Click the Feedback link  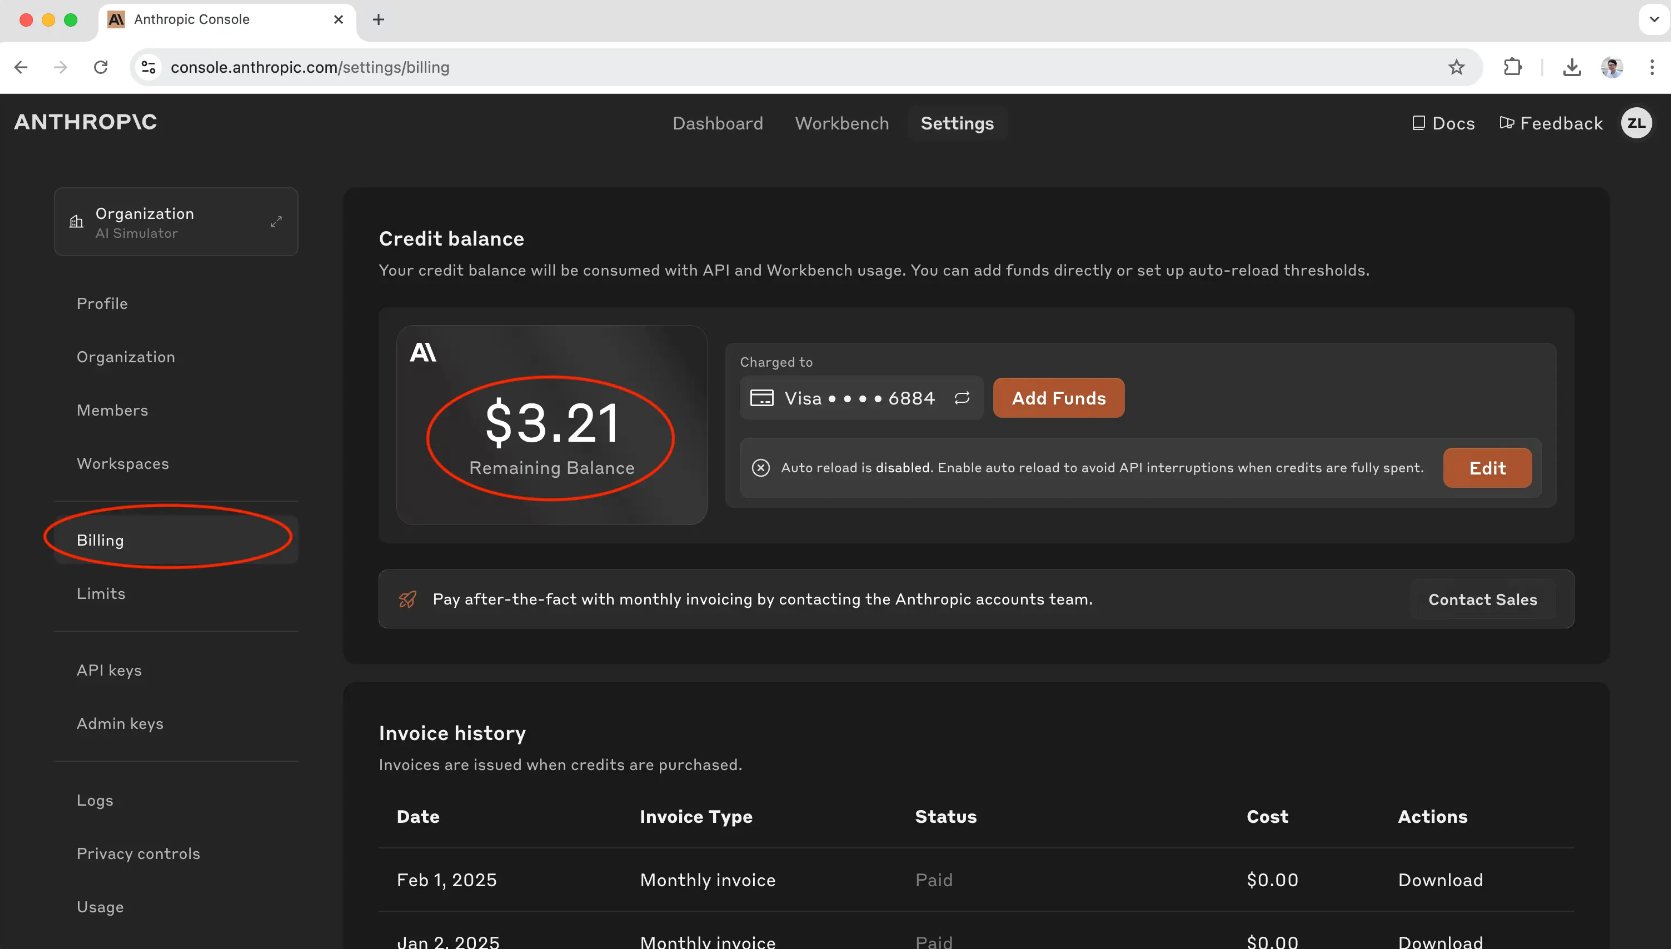[1551, 123]
